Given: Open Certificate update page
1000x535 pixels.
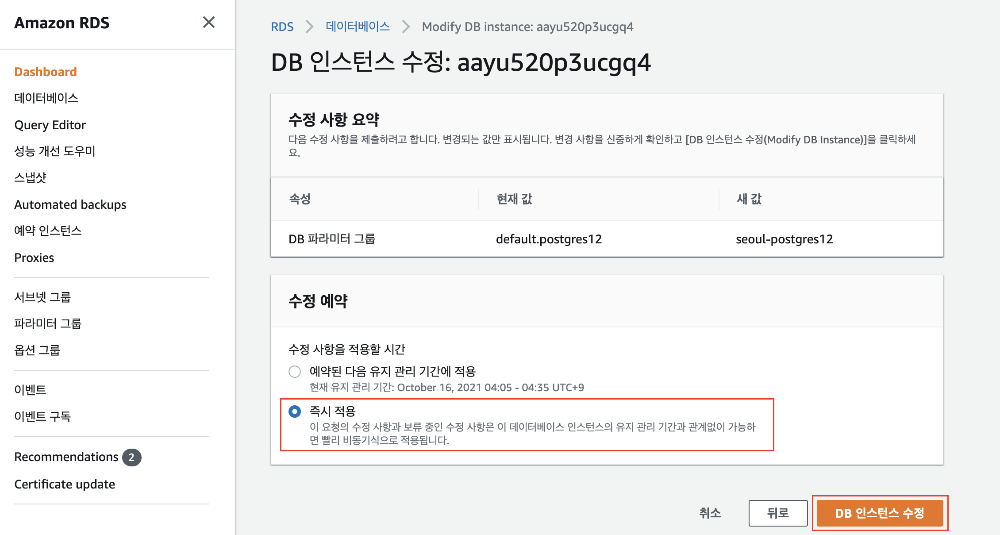Looking at the screenshot, I should 64,484.
